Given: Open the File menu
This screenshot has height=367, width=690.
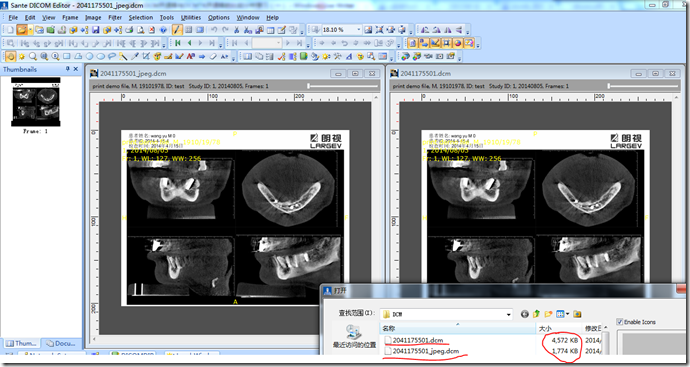Looking at the screenshot, I should click(13, 18).
